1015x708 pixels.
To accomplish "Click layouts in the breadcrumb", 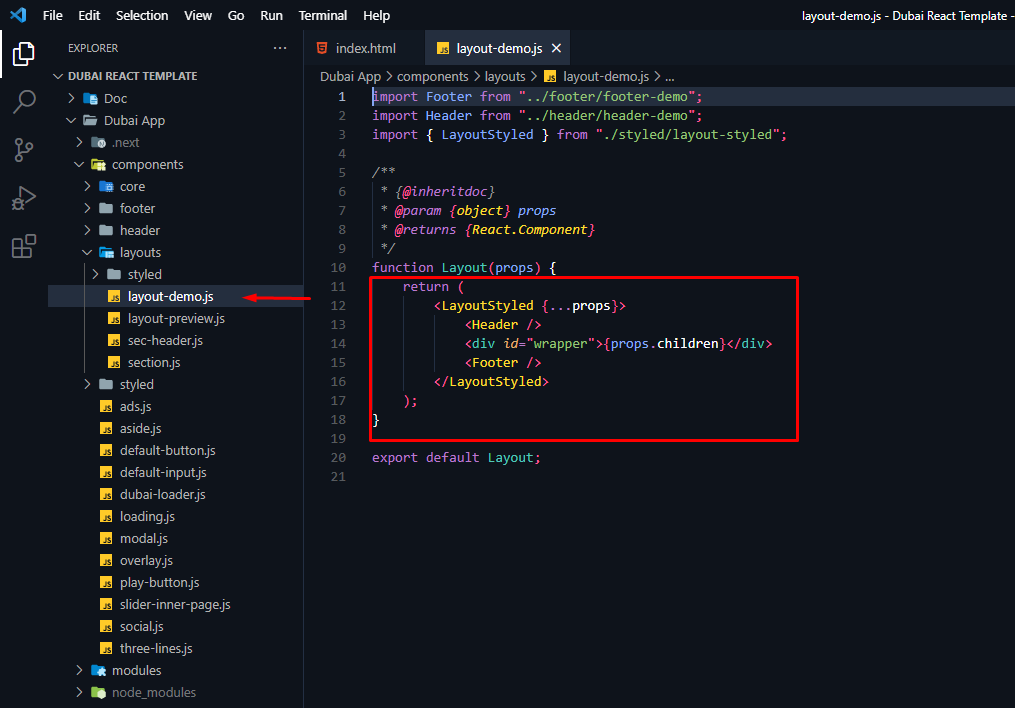I will 505,76.
